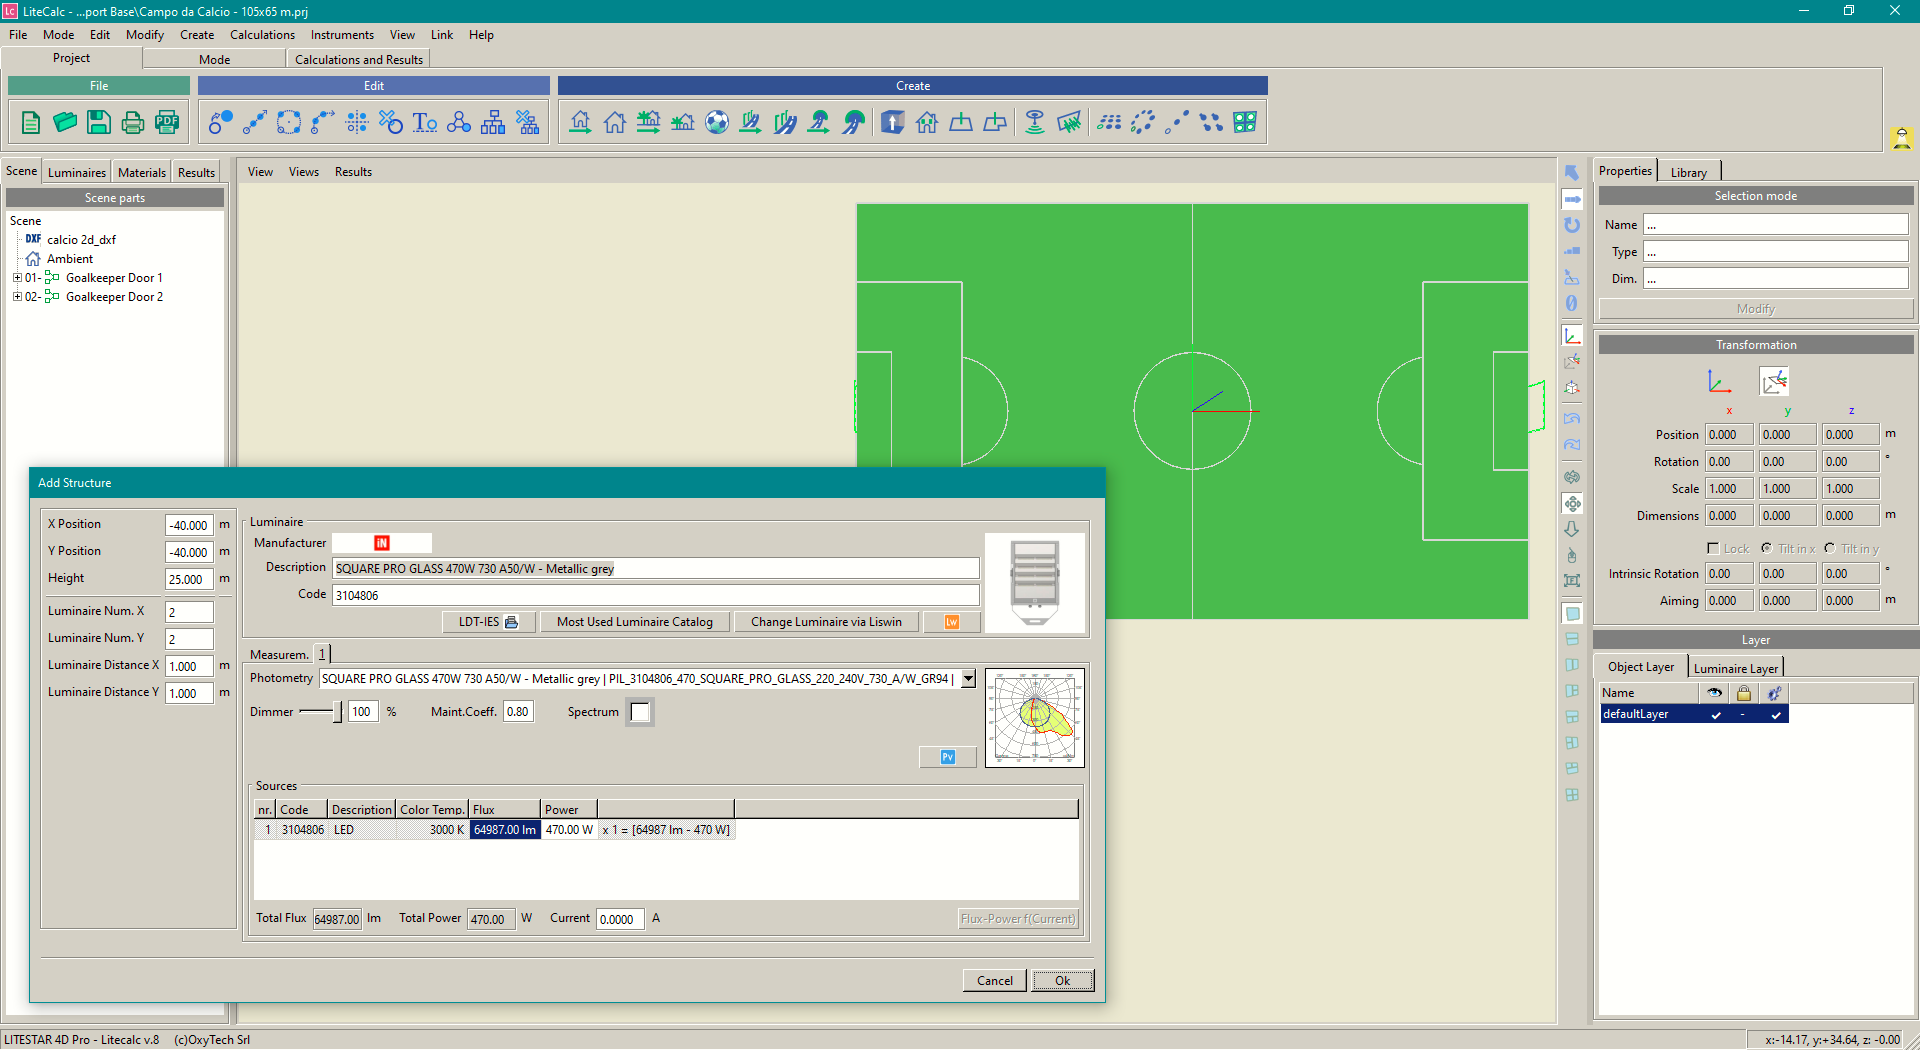Click the blue Pv photometric view button
Image resolution: width=1920 pixels, height=1050 pixels.
click(947, 757)
